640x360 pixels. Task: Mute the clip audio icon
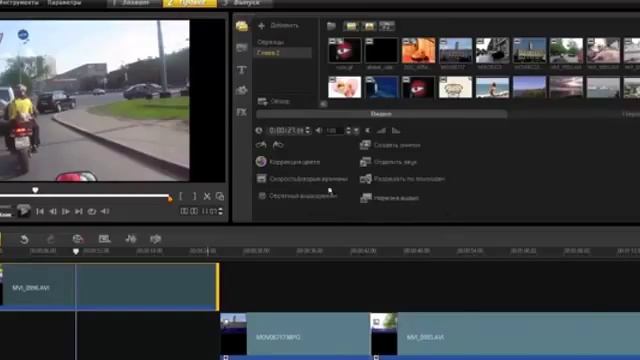coord(368,131)
